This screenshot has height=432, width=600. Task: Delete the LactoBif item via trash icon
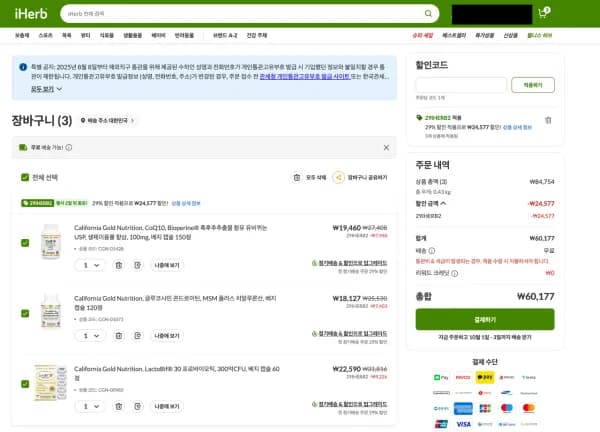click(x=119, y=406)
